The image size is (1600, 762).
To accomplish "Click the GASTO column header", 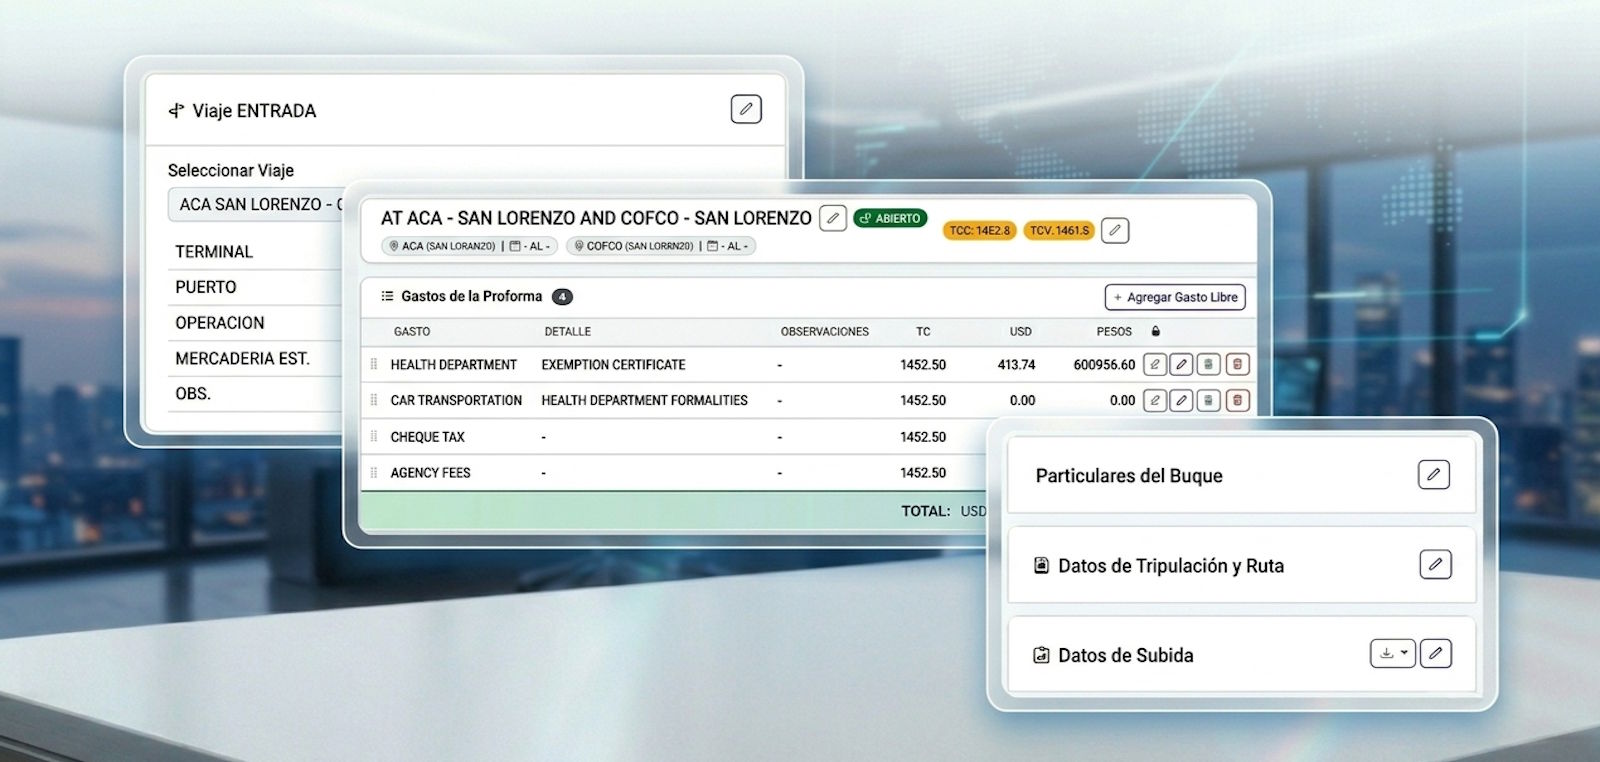I will [412, 331].
